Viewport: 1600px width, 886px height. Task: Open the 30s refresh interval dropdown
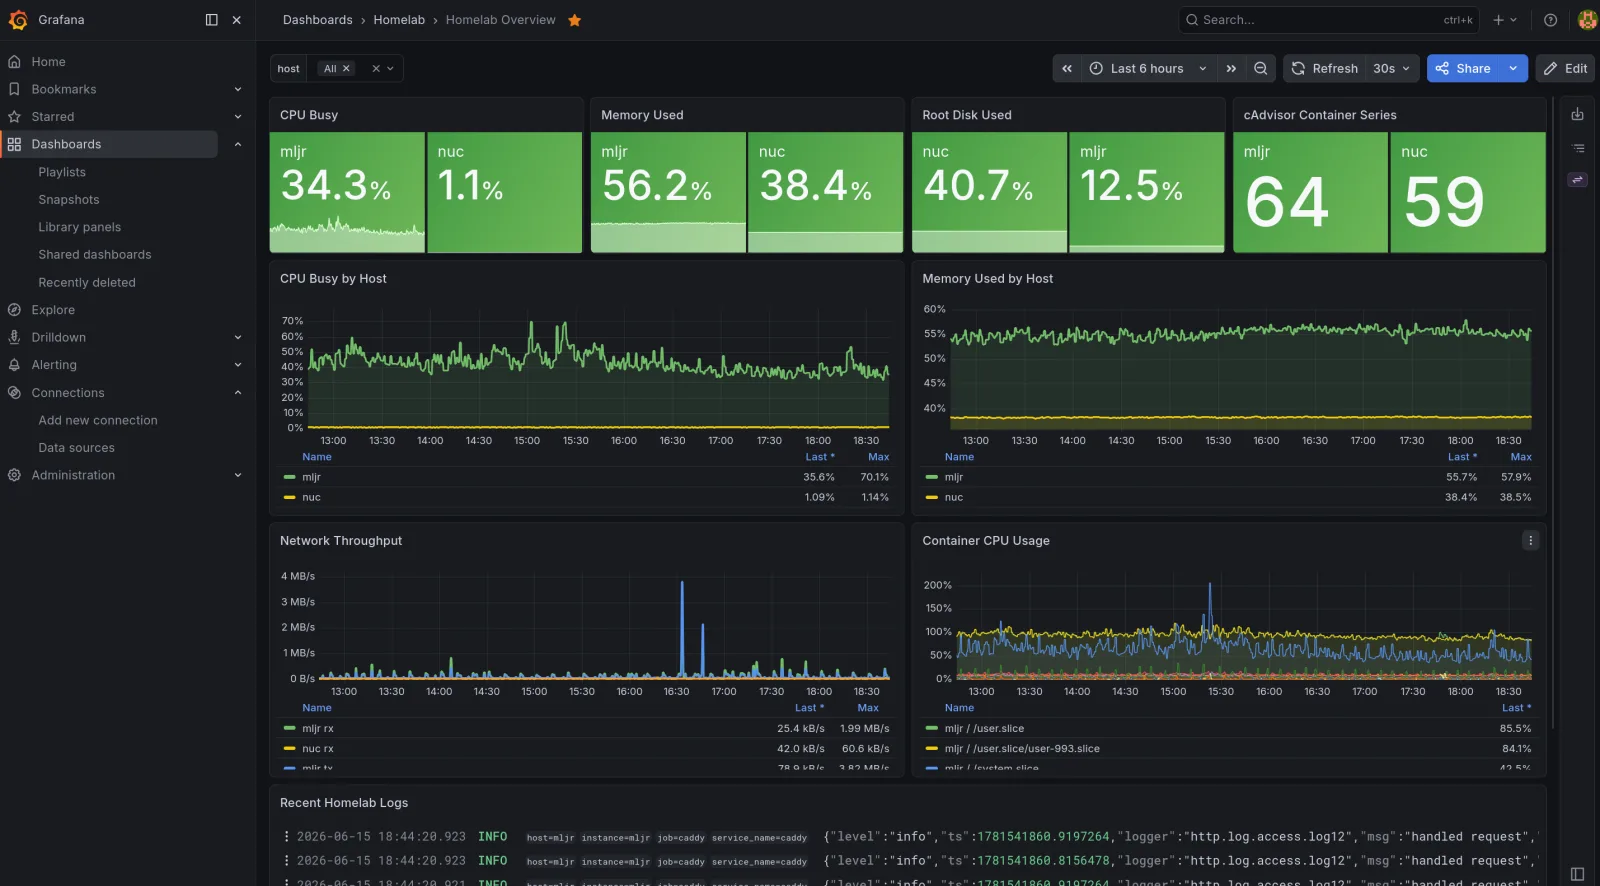click(1392, 69)
